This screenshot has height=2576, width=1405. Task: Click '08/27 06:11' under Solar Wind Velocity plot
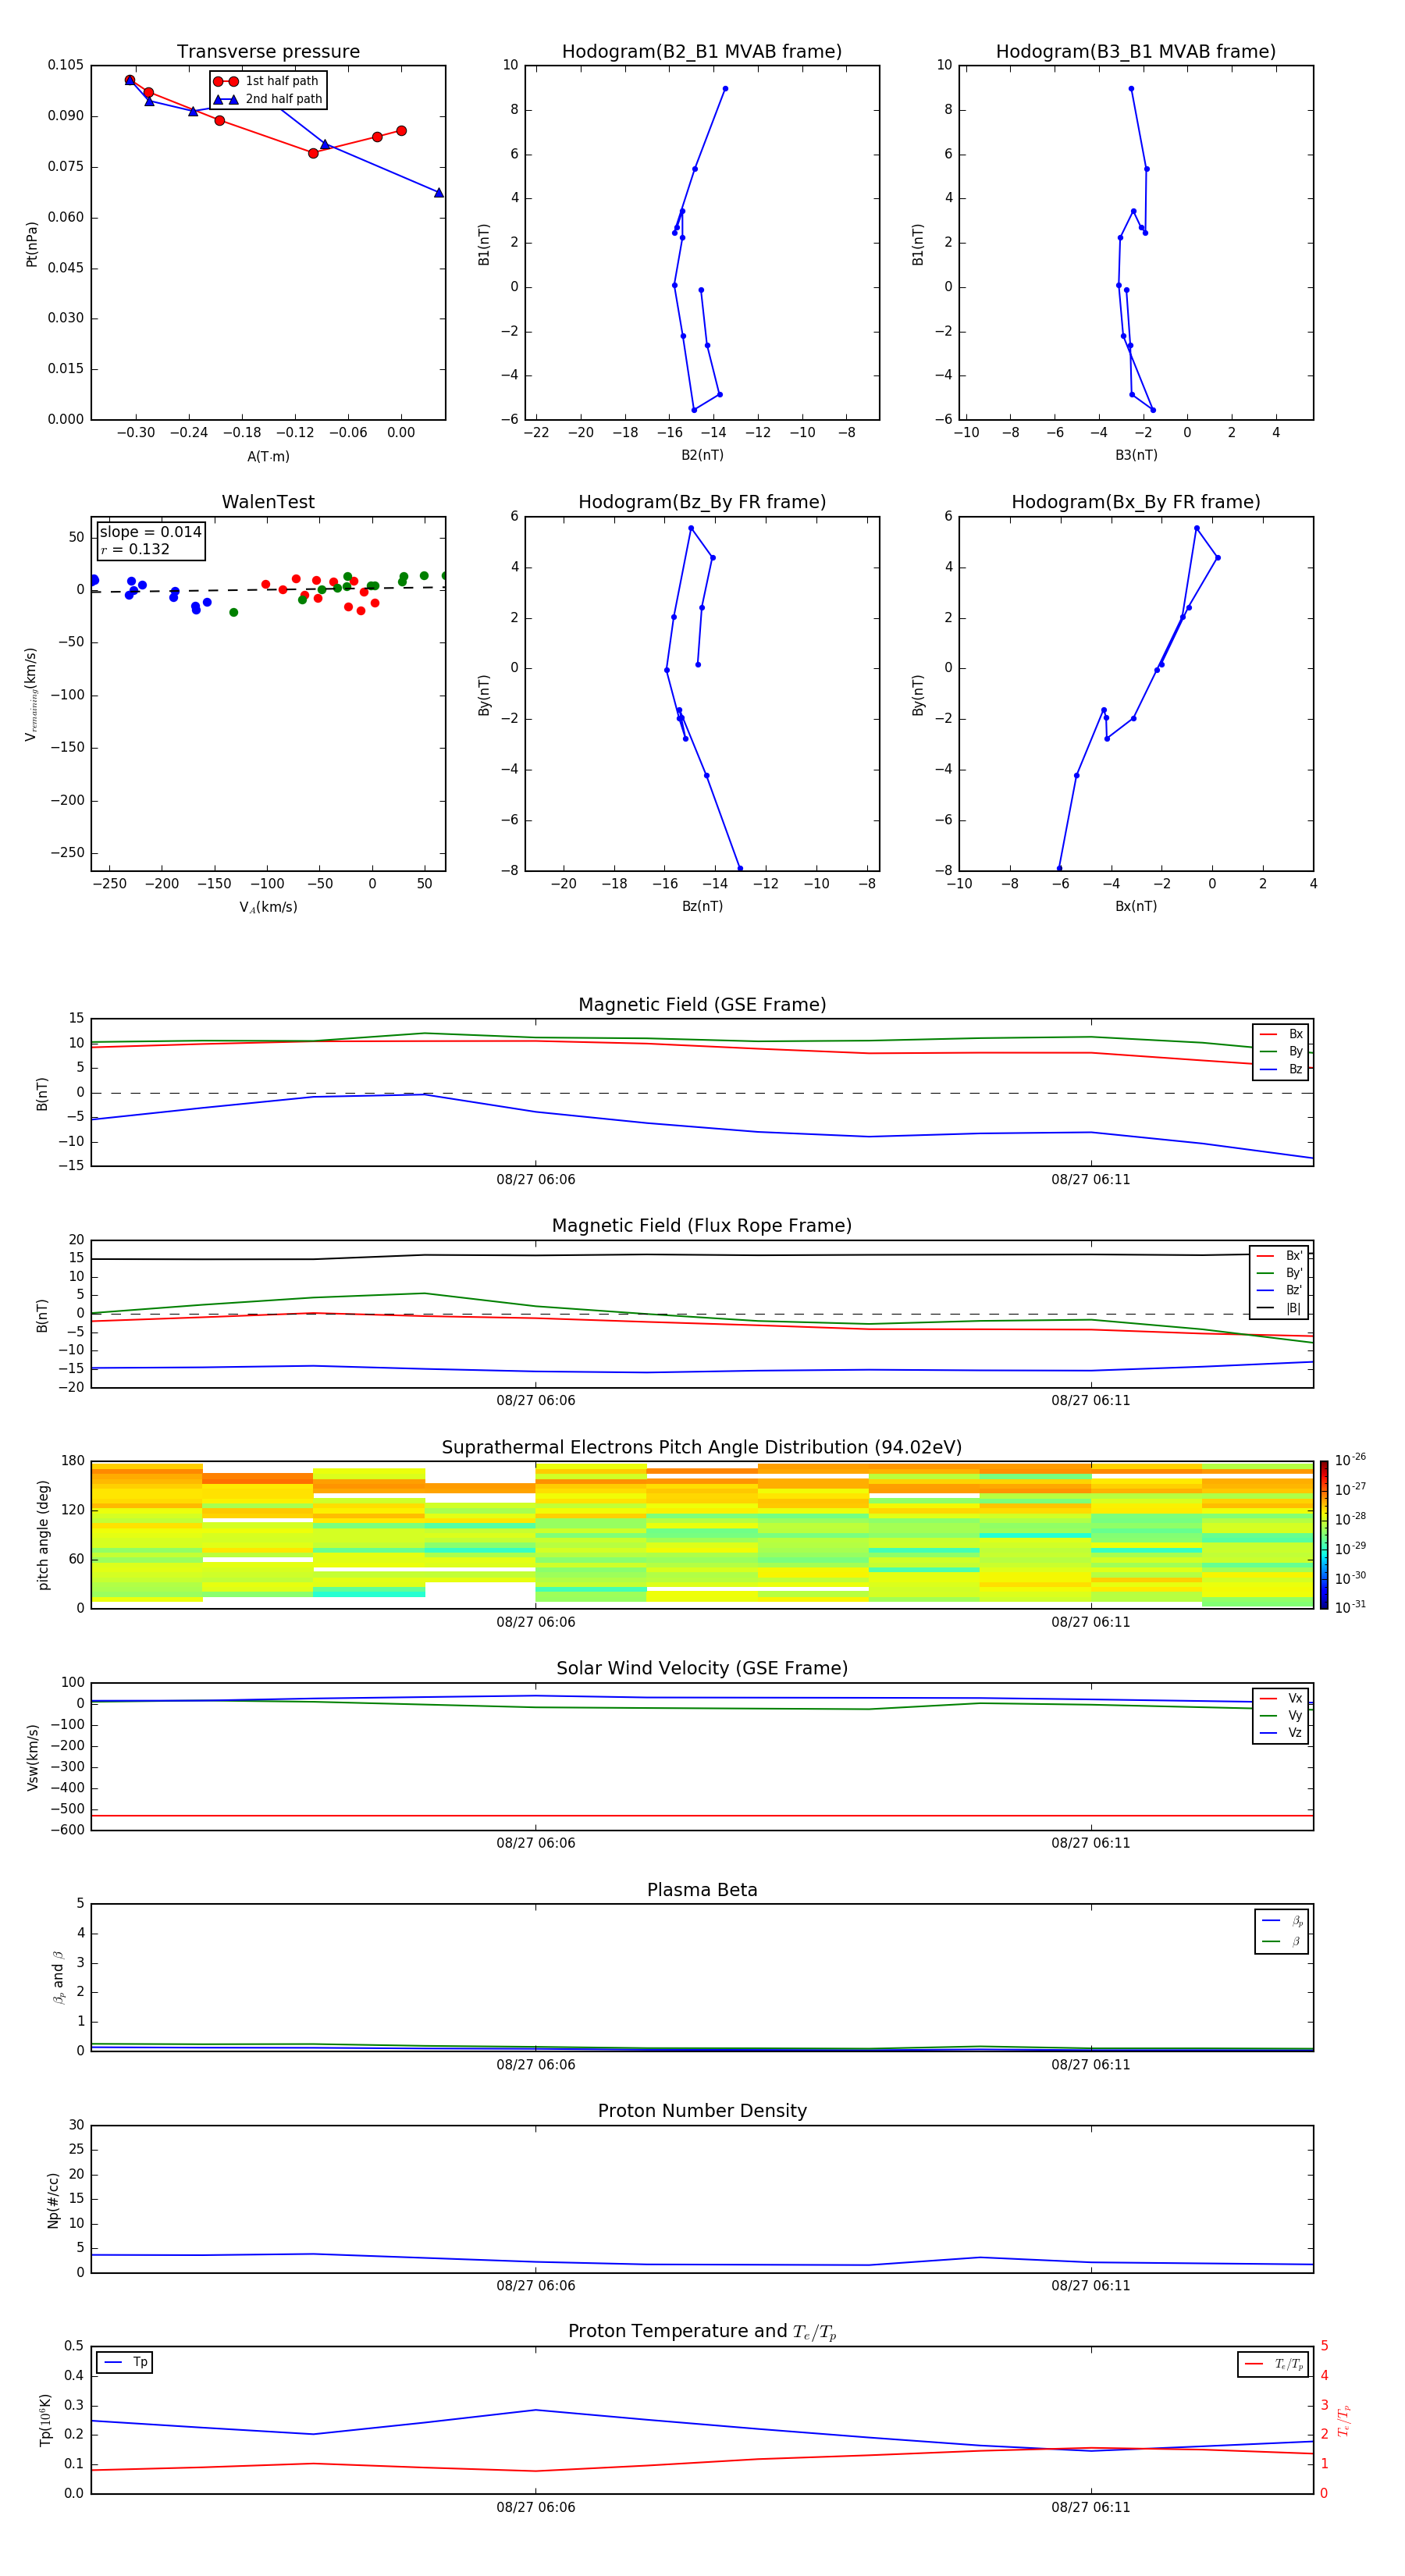(x=1091, y=1843)
